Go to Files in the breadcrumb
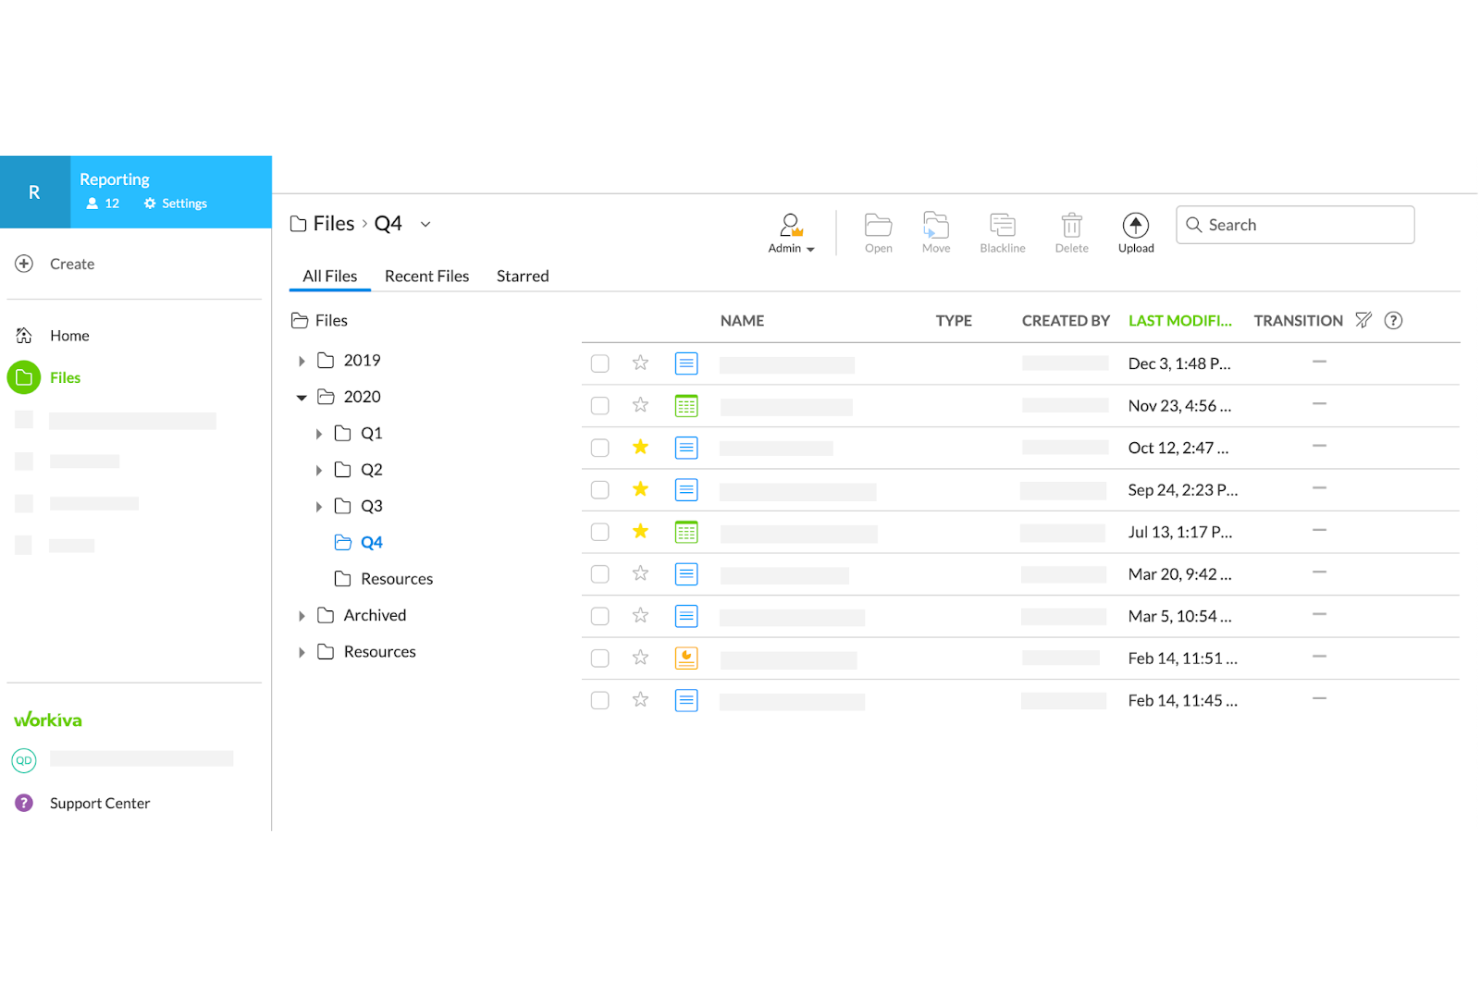 (333, 224)
